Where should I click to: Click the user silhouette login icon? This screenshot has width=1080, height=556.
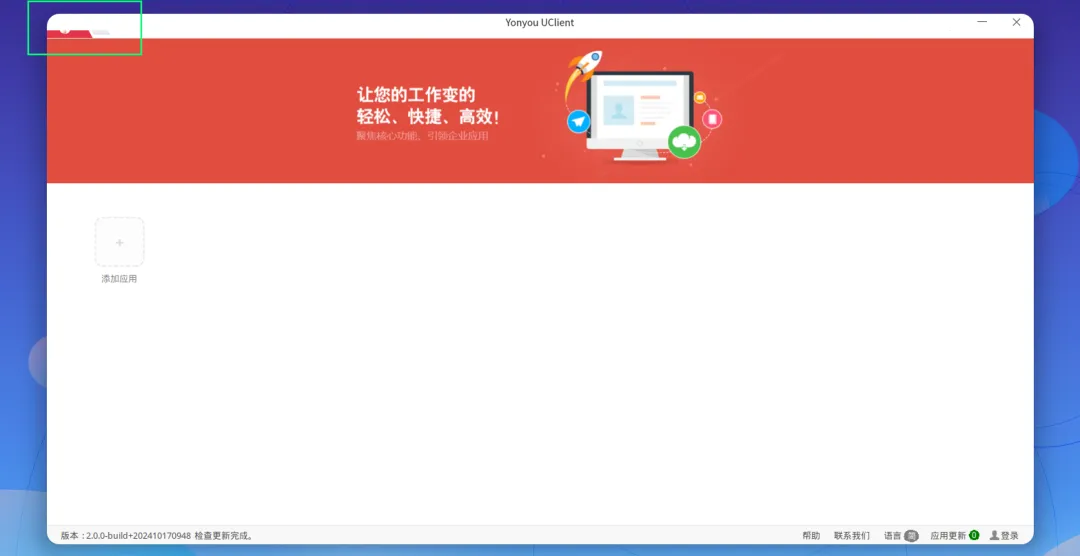click(994, 535)
